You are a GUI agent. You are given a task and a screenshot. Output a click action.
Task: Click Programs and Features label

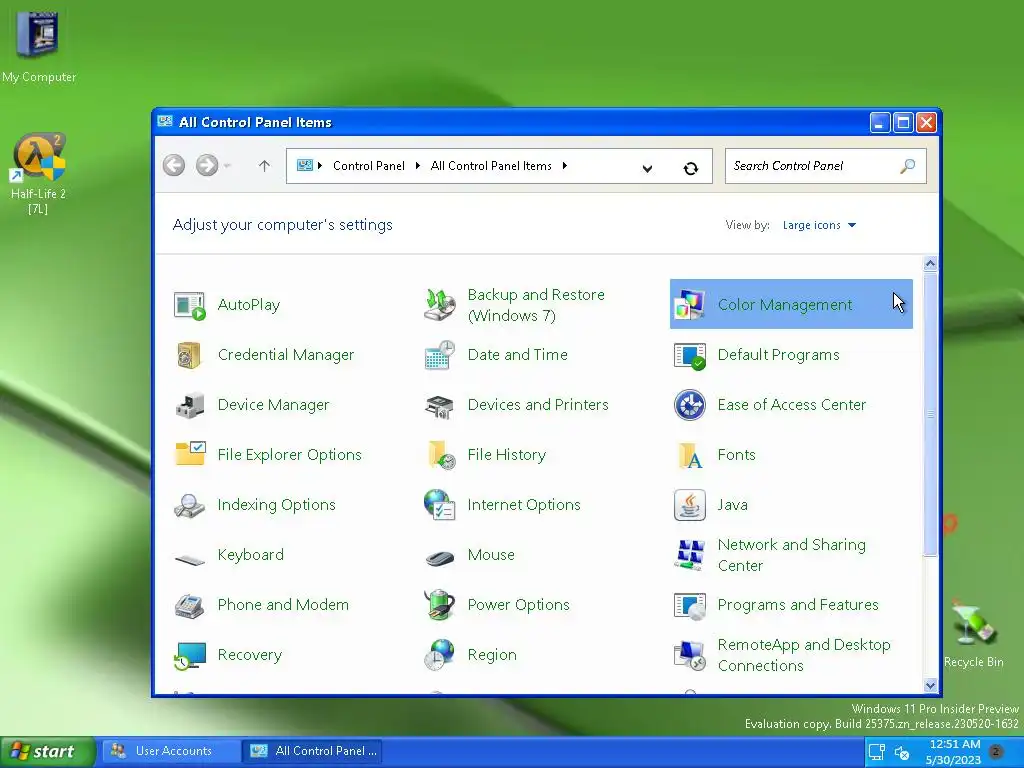[798, 605]
